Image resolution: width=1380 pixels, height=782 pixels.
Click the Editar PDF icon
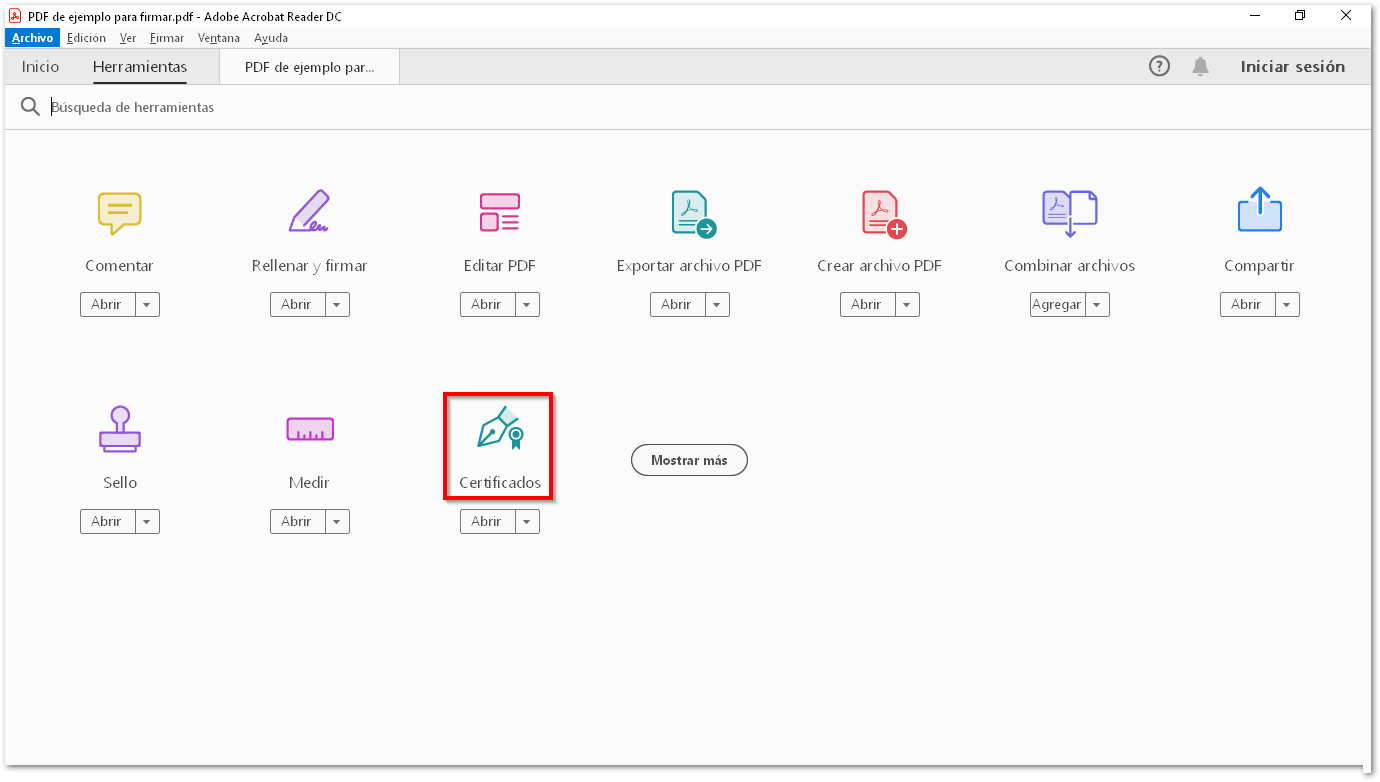pos(499,212)
